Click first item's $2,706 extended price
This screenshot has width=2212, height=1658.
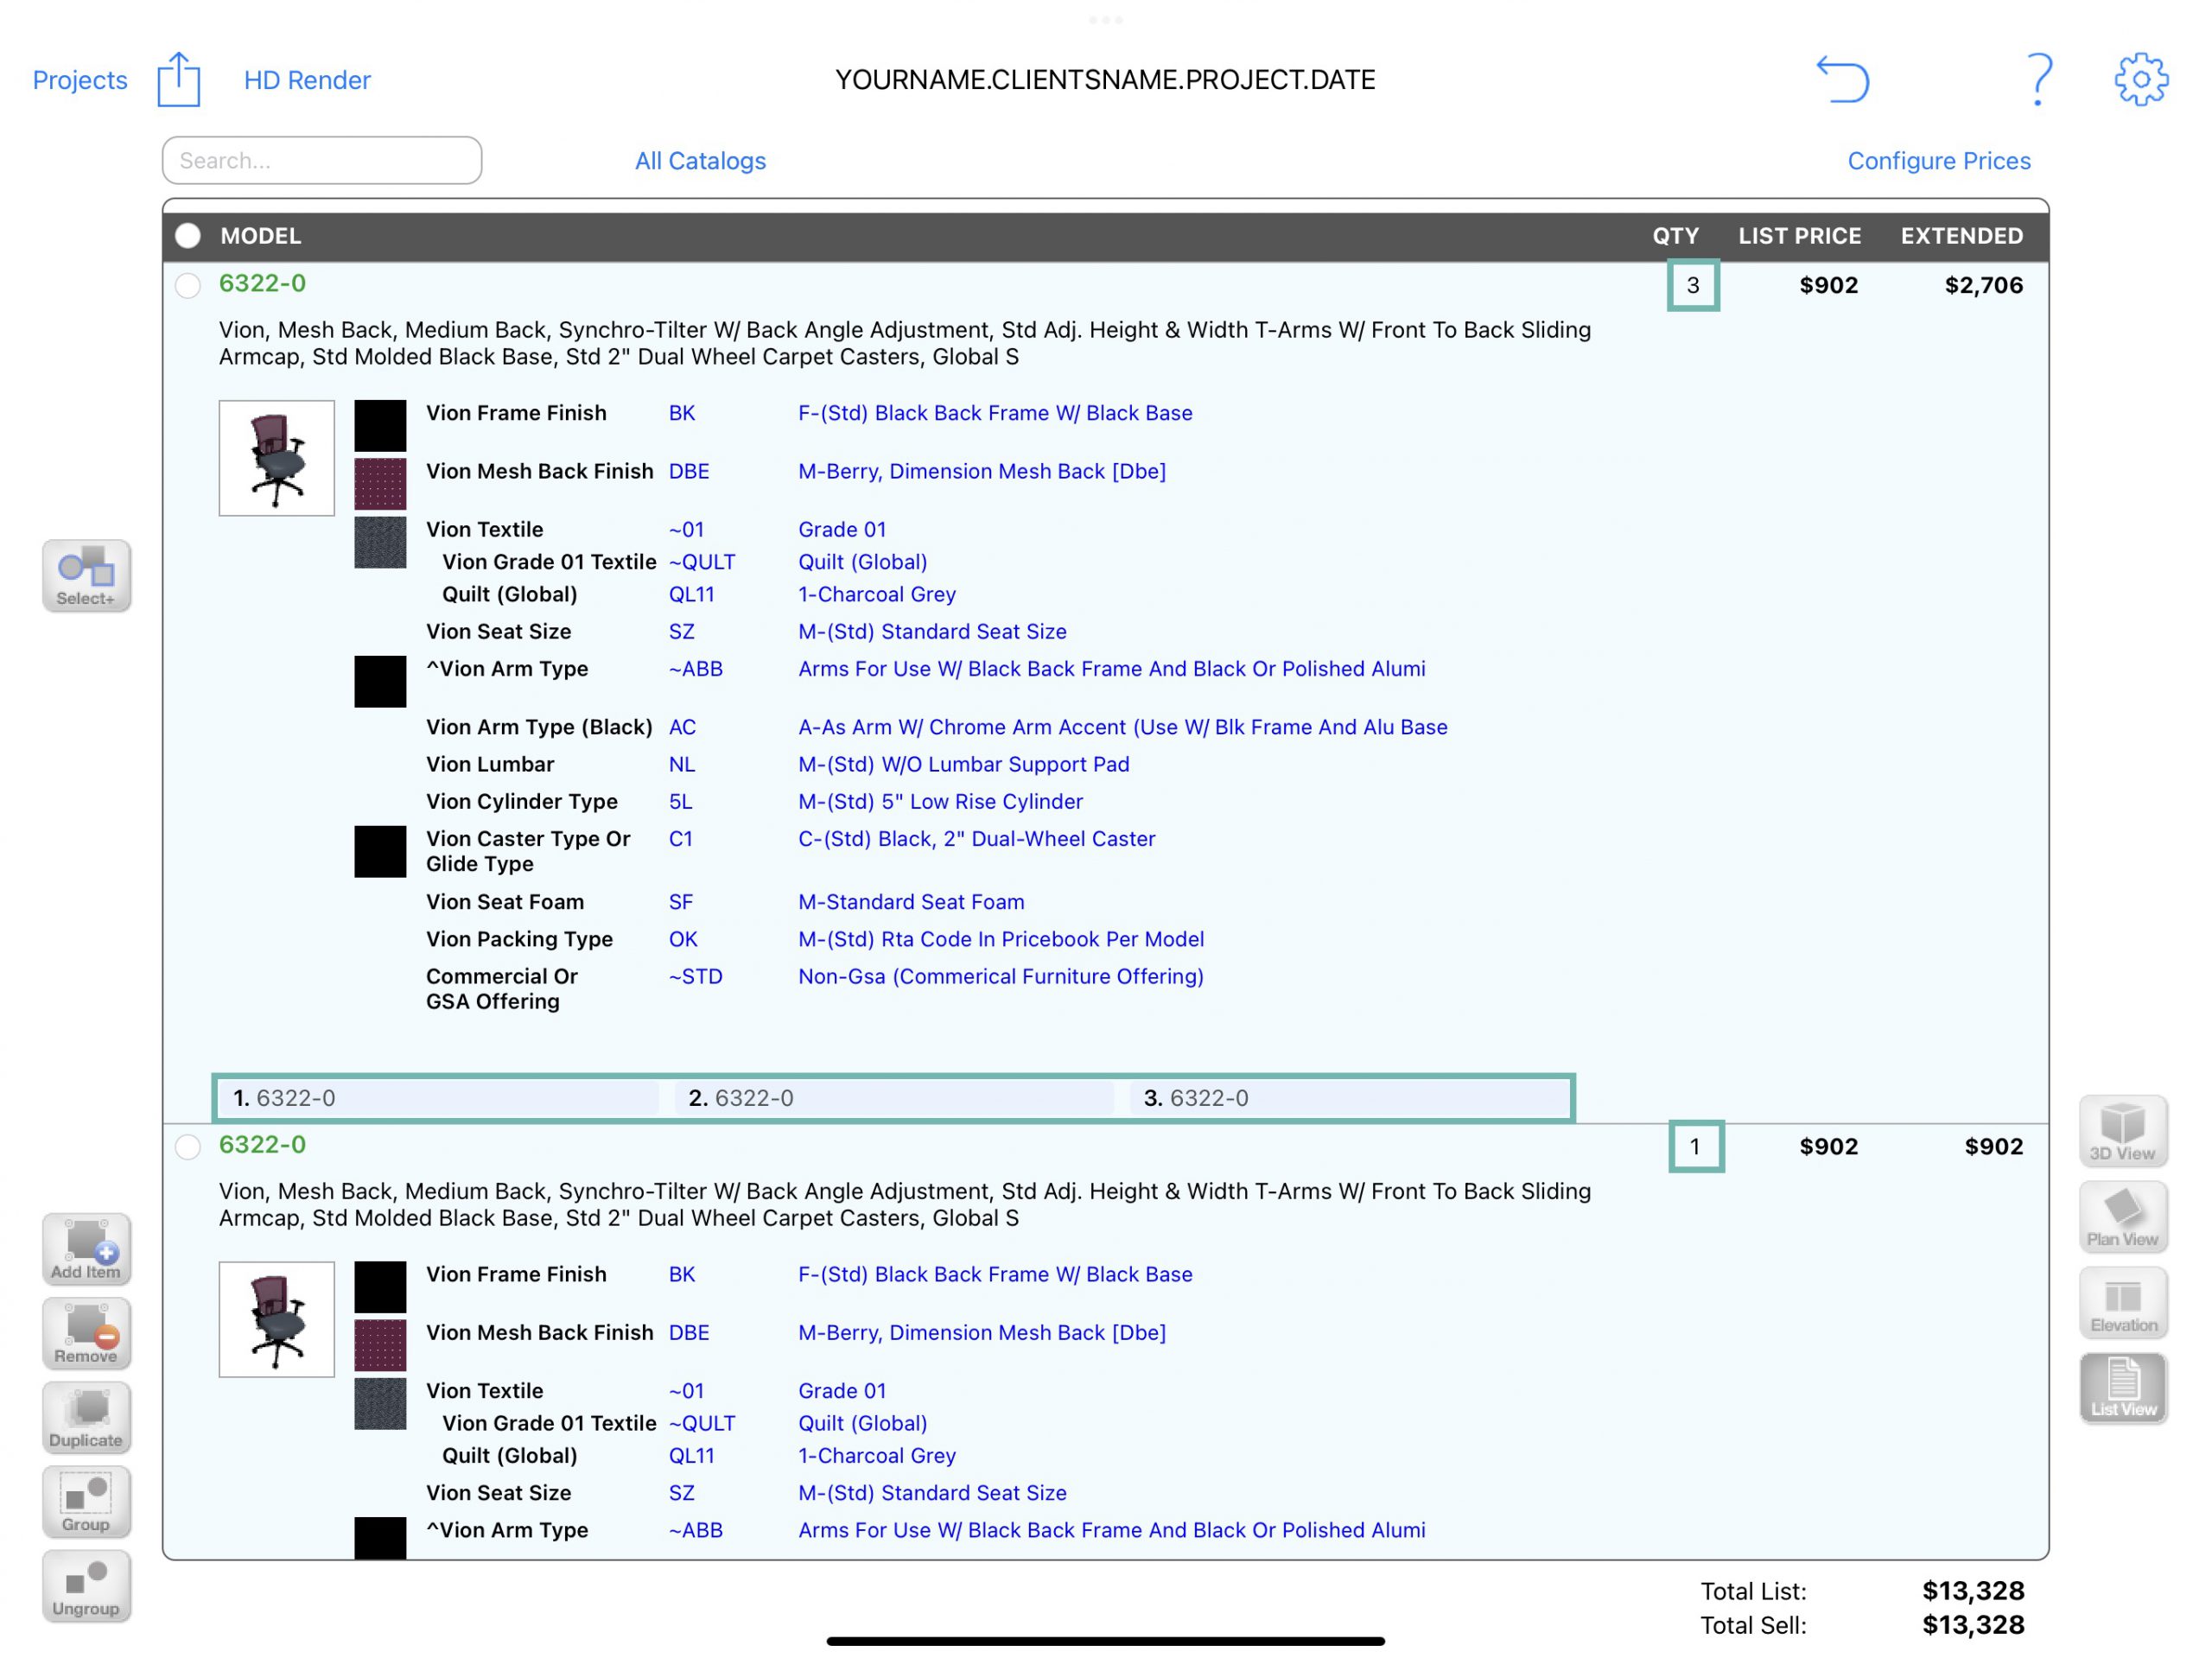tap(1983, 285)
